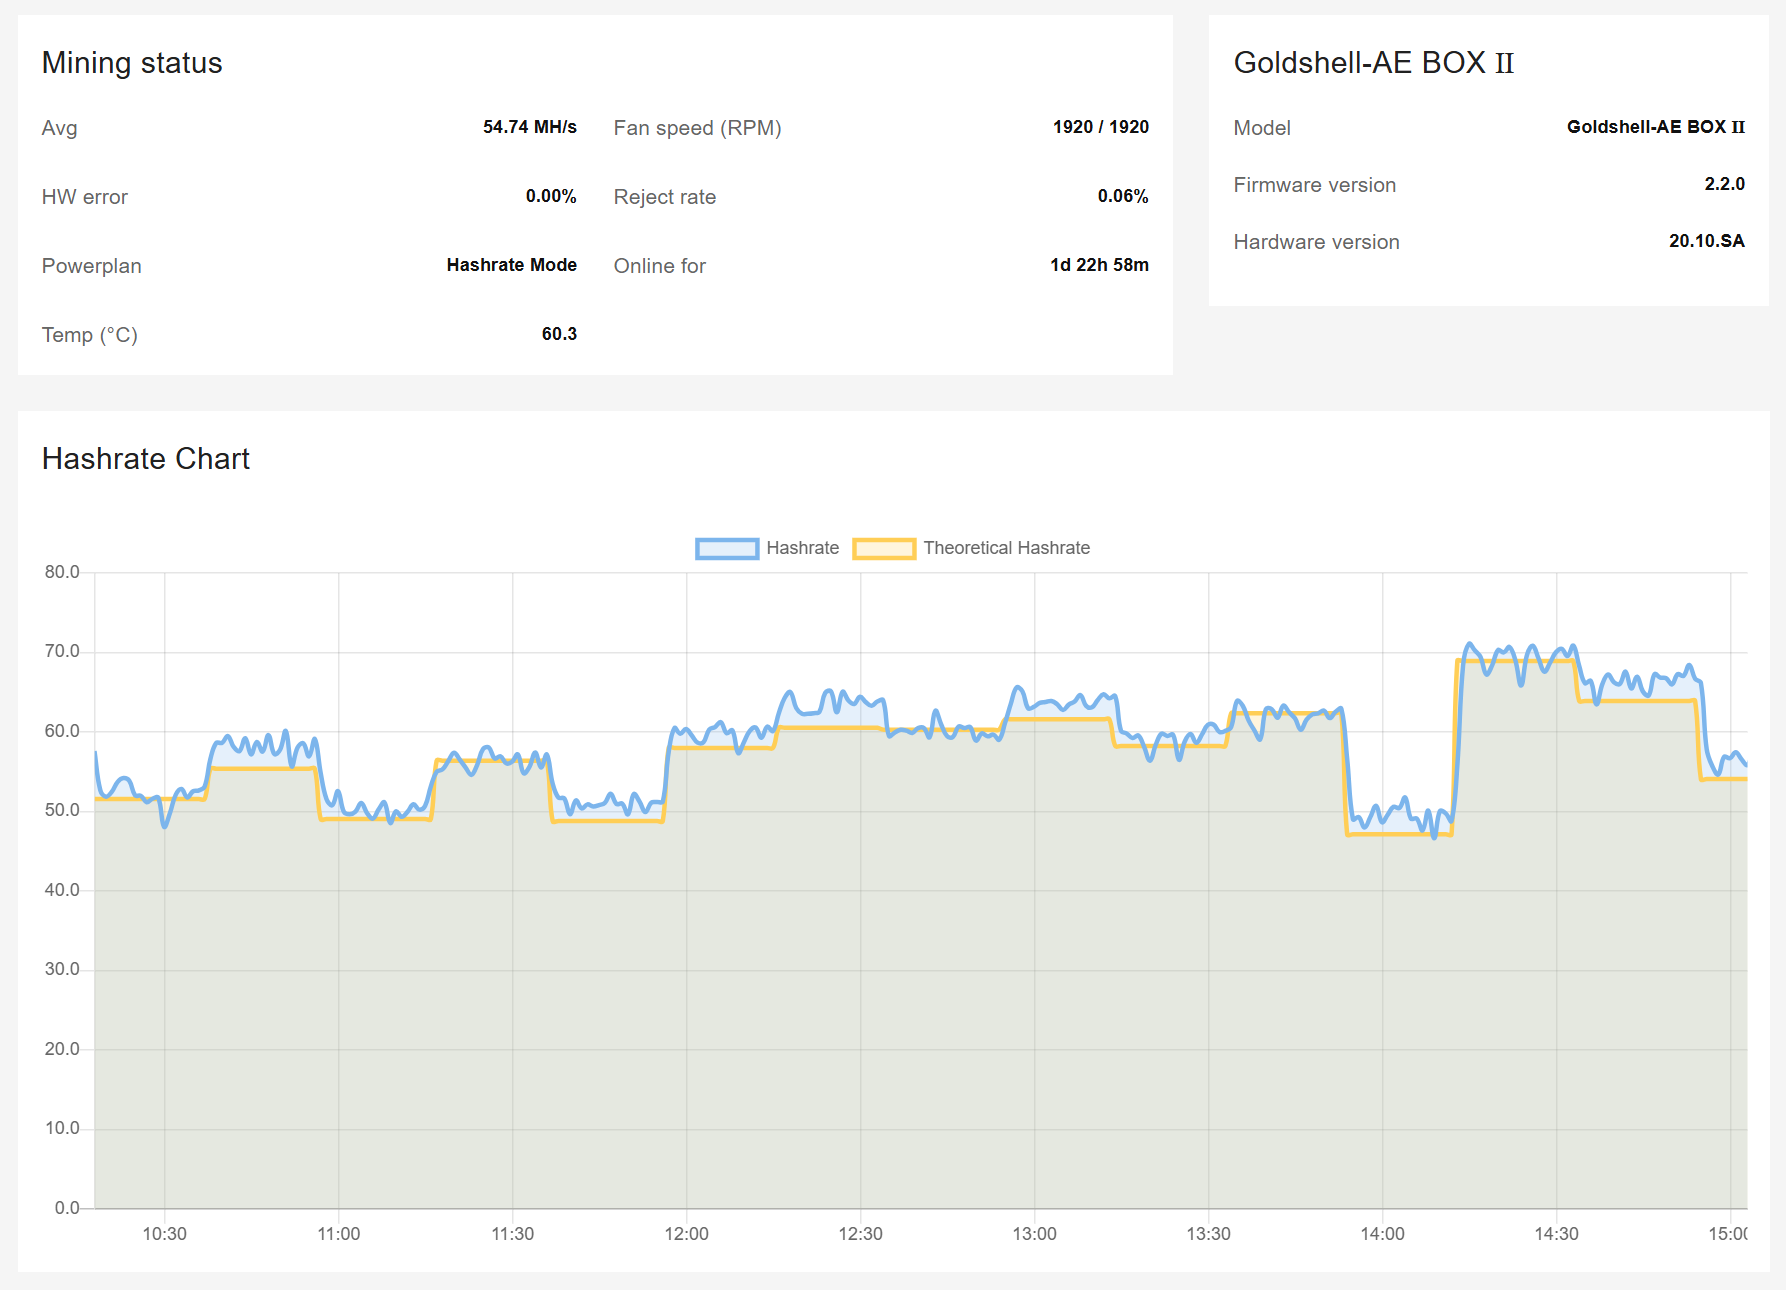
Task: Select the Fan speed reading 1920 / 1920
Action: click(1100, 127)
